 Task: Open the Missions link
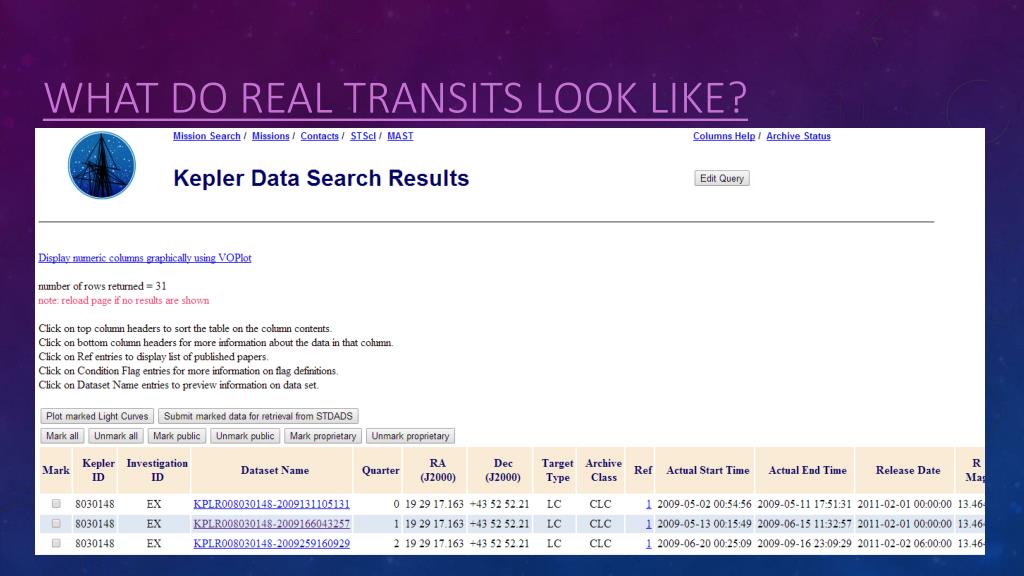[270, 136]
